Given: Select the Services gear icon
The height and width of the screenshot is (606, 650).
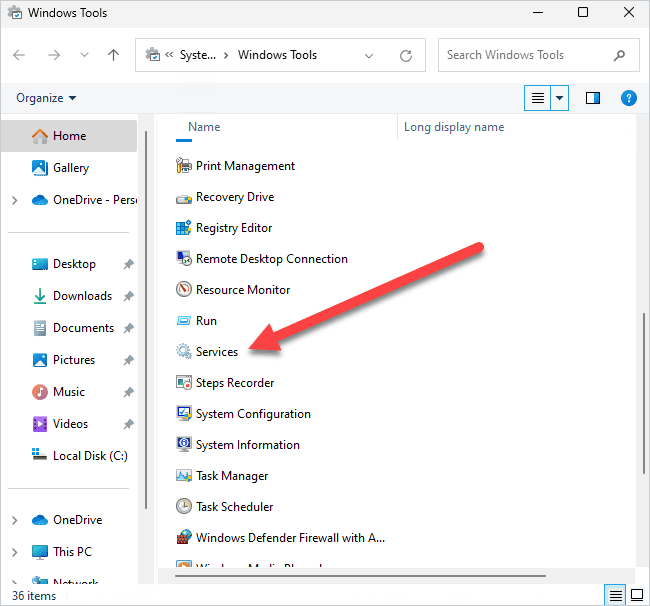Looking at the screenshot, I should click(184, 351).
